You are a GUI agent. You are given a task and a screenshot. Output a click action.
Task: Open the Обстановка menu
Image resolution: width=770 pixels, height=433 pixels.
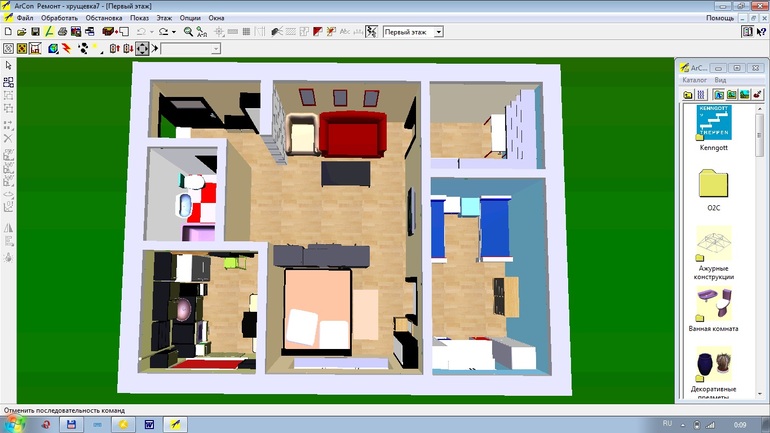click(104, 18)
